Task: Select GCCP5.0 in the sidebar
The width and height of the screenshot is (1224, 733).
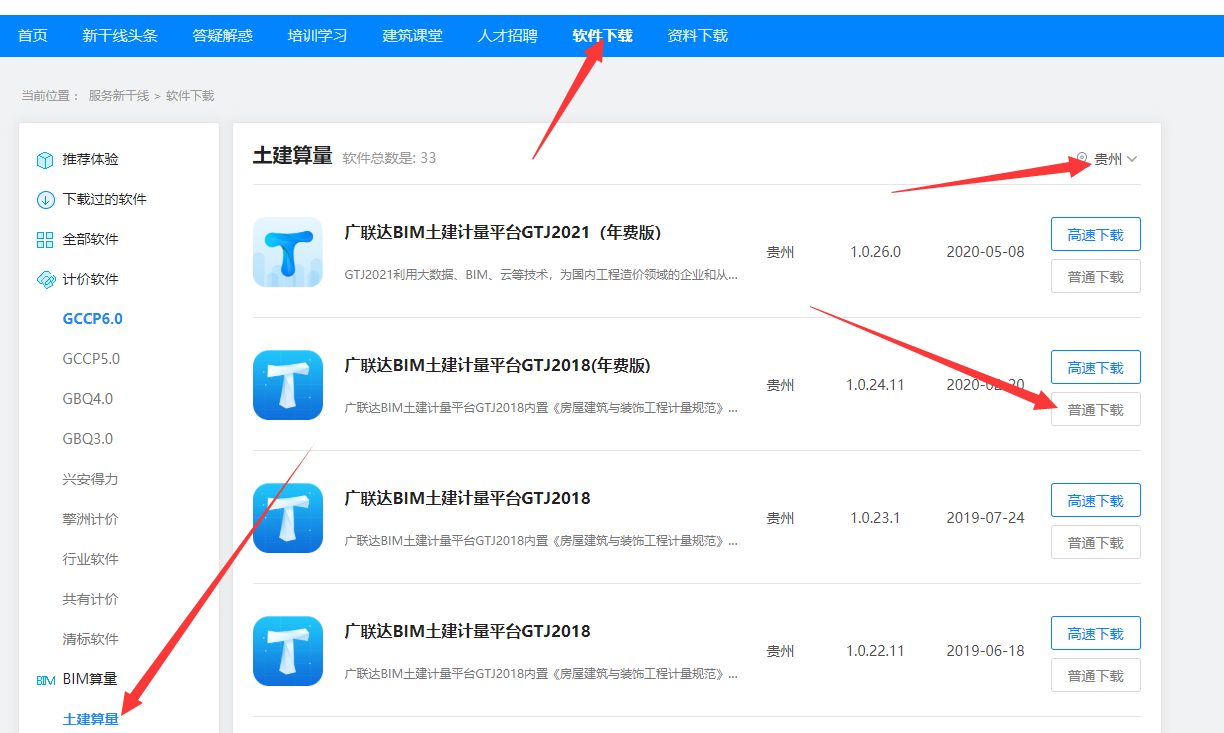Action: pos(91,359)
